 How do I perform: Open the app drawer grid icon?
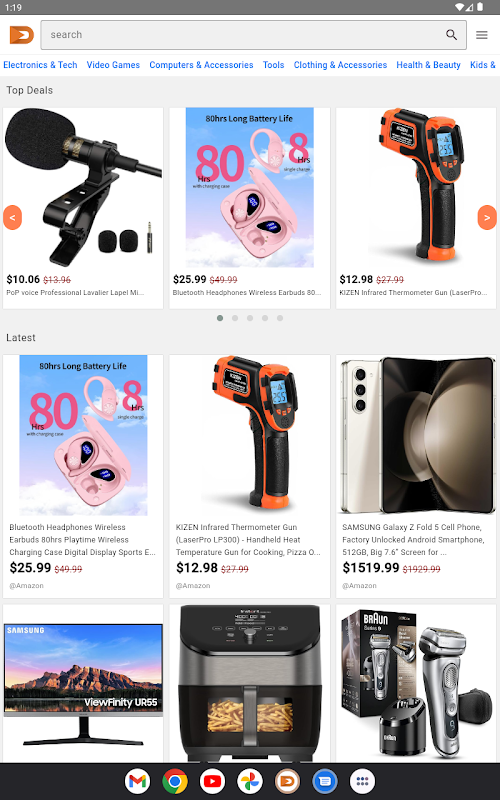click(362, 781)
